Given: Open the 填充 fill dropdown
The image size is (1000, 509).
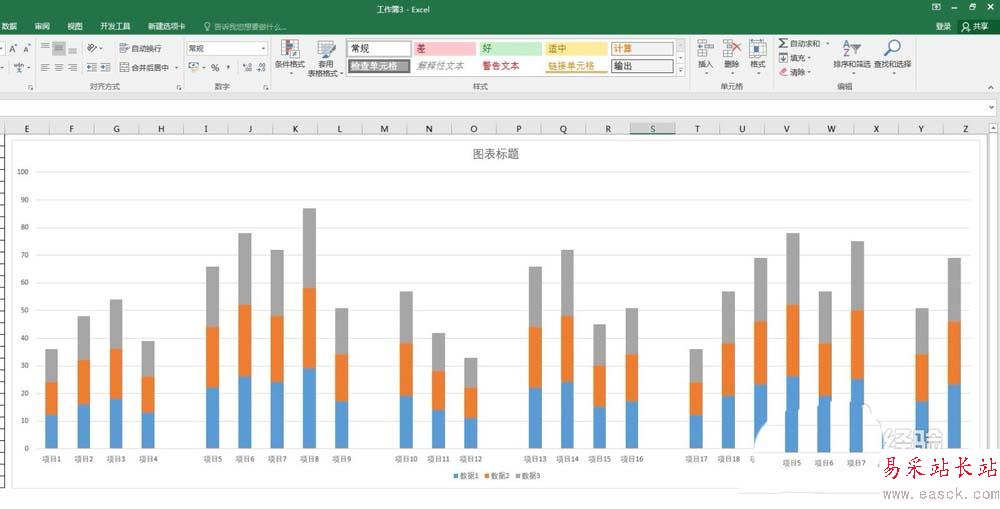Looking at the screenshot, I should [x=795, y=58].
